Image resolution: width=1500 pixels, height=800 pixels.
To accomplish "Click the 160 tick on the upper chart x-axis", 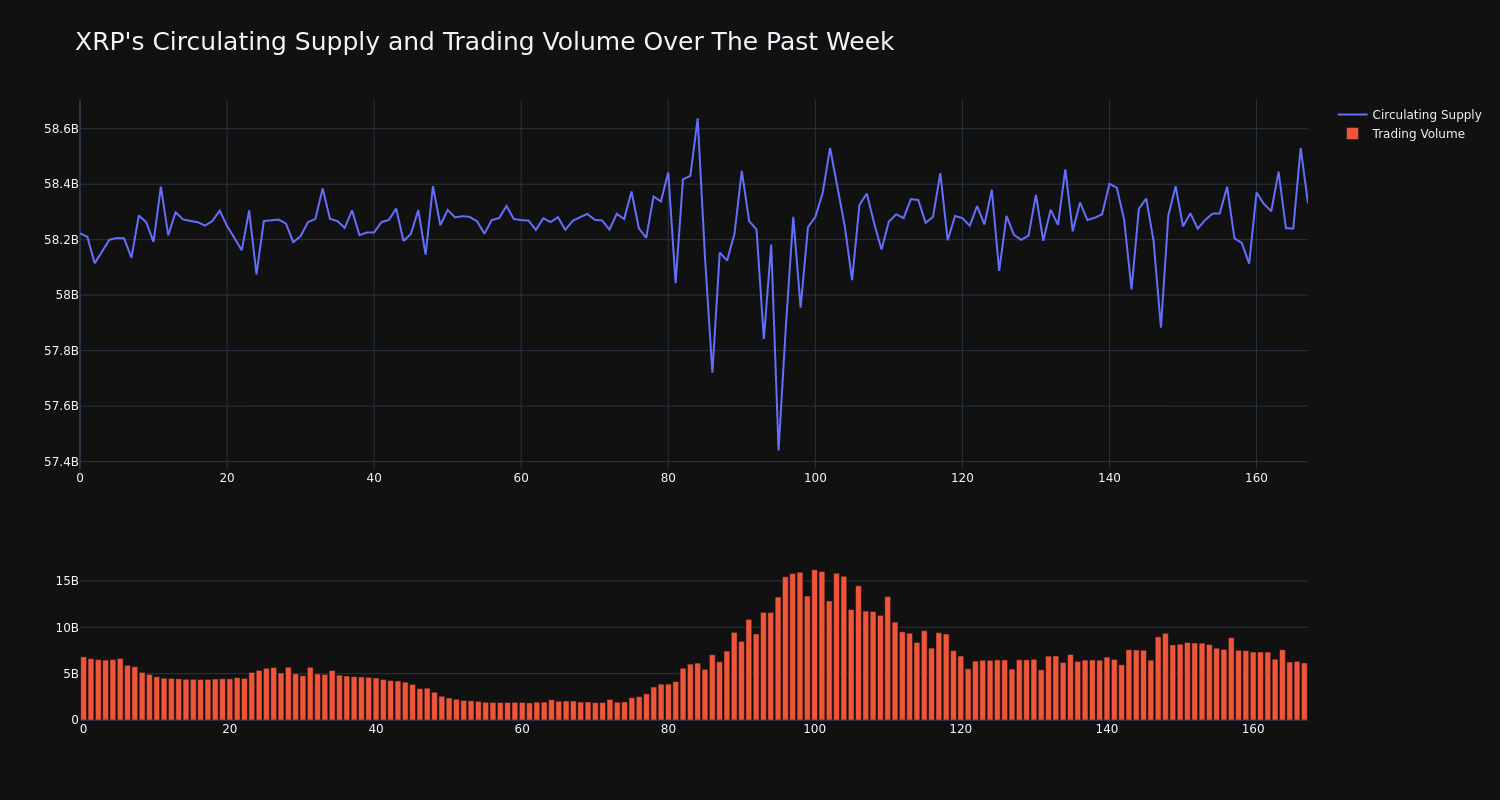I will click(1256, 478).
